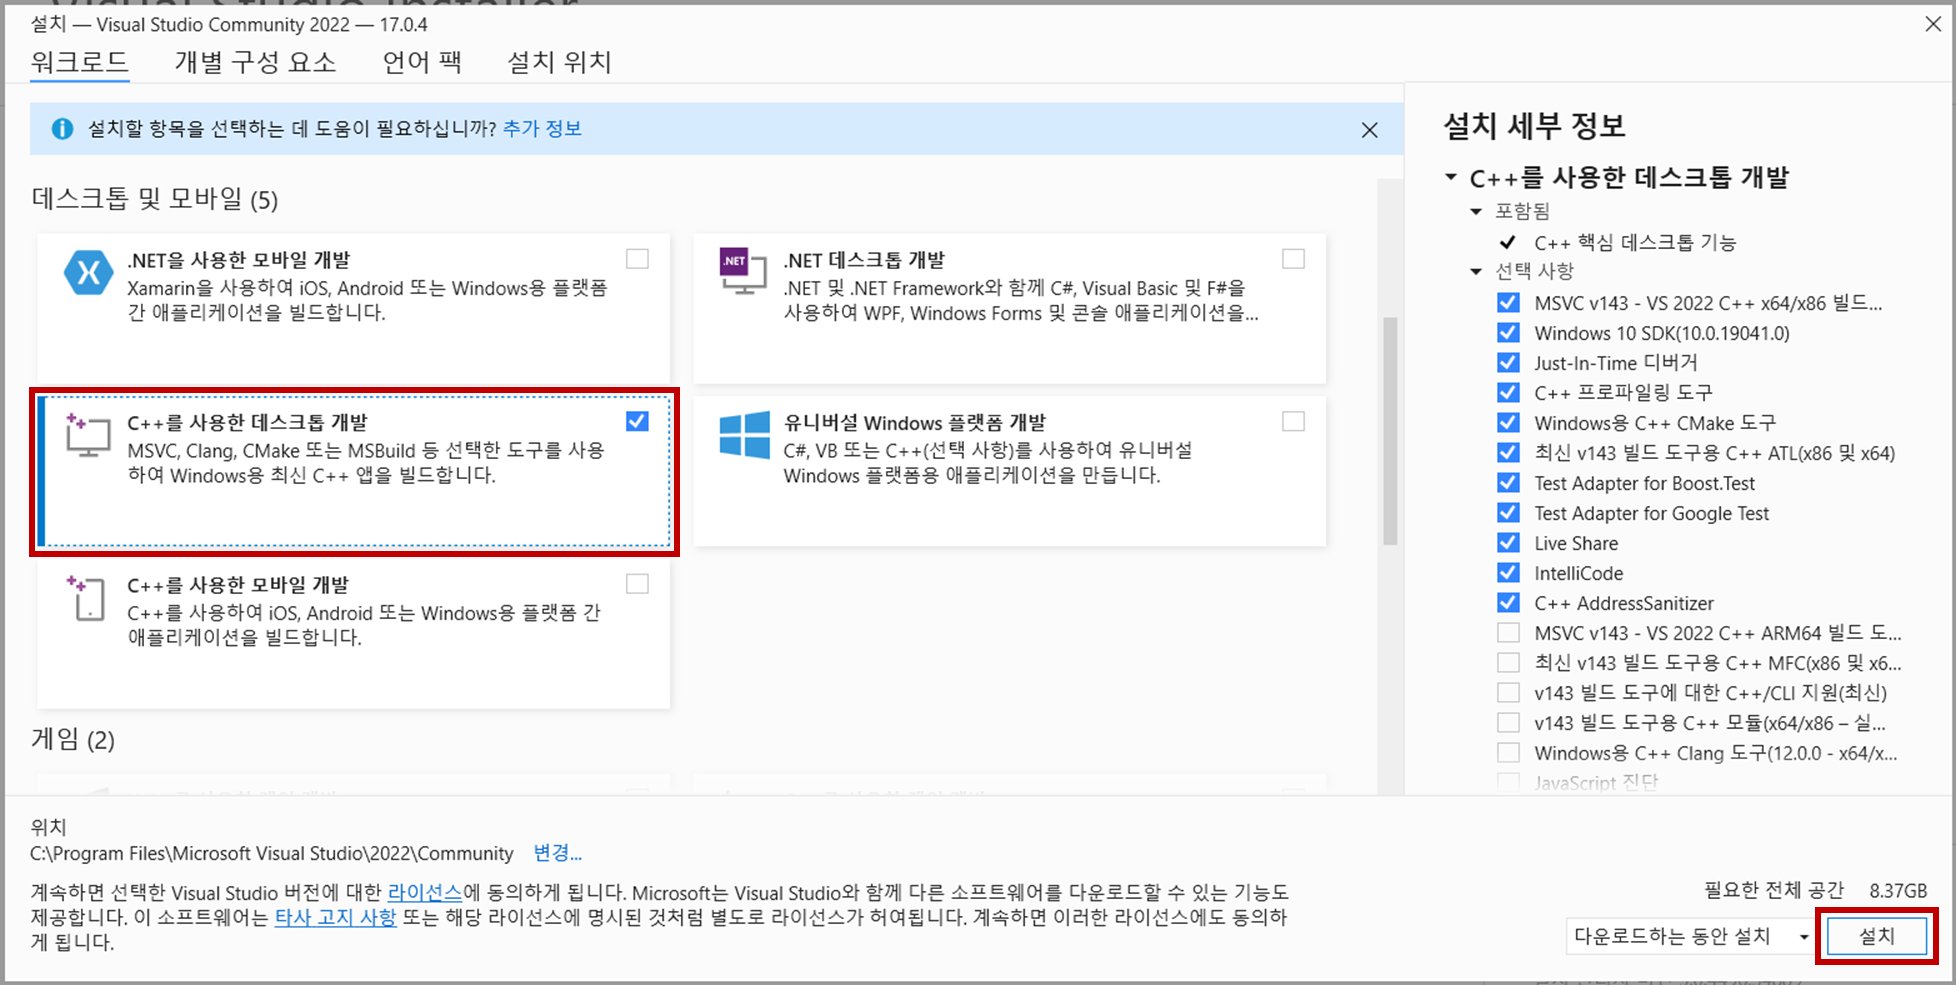Uncheck the Live Share option
Screen dimensions: 1956x985
click(1508, 542)
